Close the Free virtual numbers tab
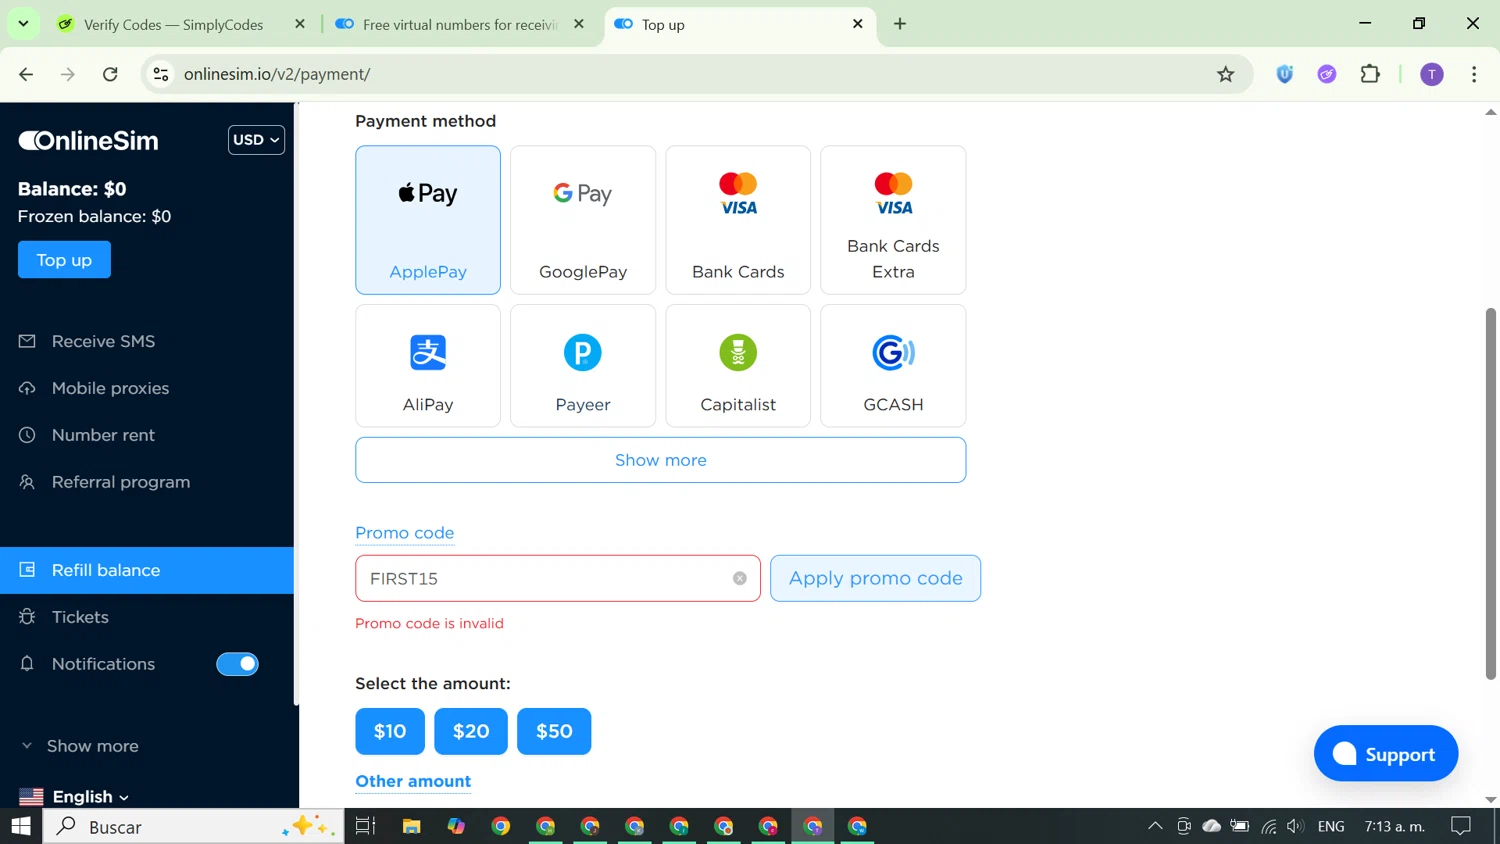 [x=579, y=24]
